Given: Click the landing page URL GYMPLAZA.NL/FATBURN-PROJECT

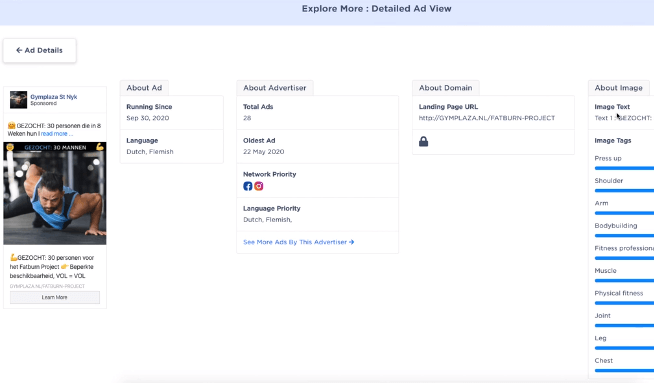Looking at the screenshot, I should pyautogui.click(x=487, y=118).
